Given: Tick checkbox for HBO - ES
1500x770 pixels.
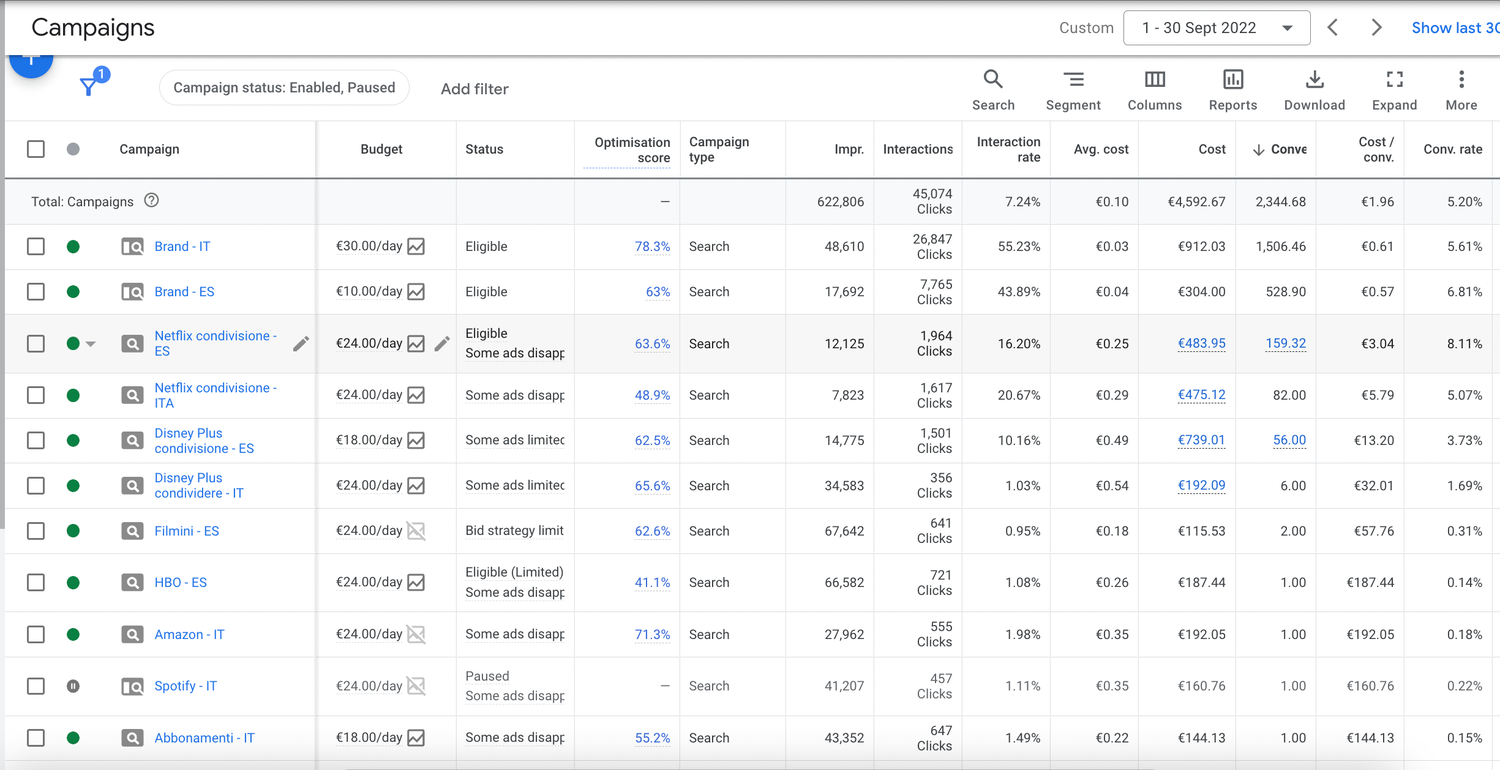Looking at the screenshot, I should click(x=36, y=582).
